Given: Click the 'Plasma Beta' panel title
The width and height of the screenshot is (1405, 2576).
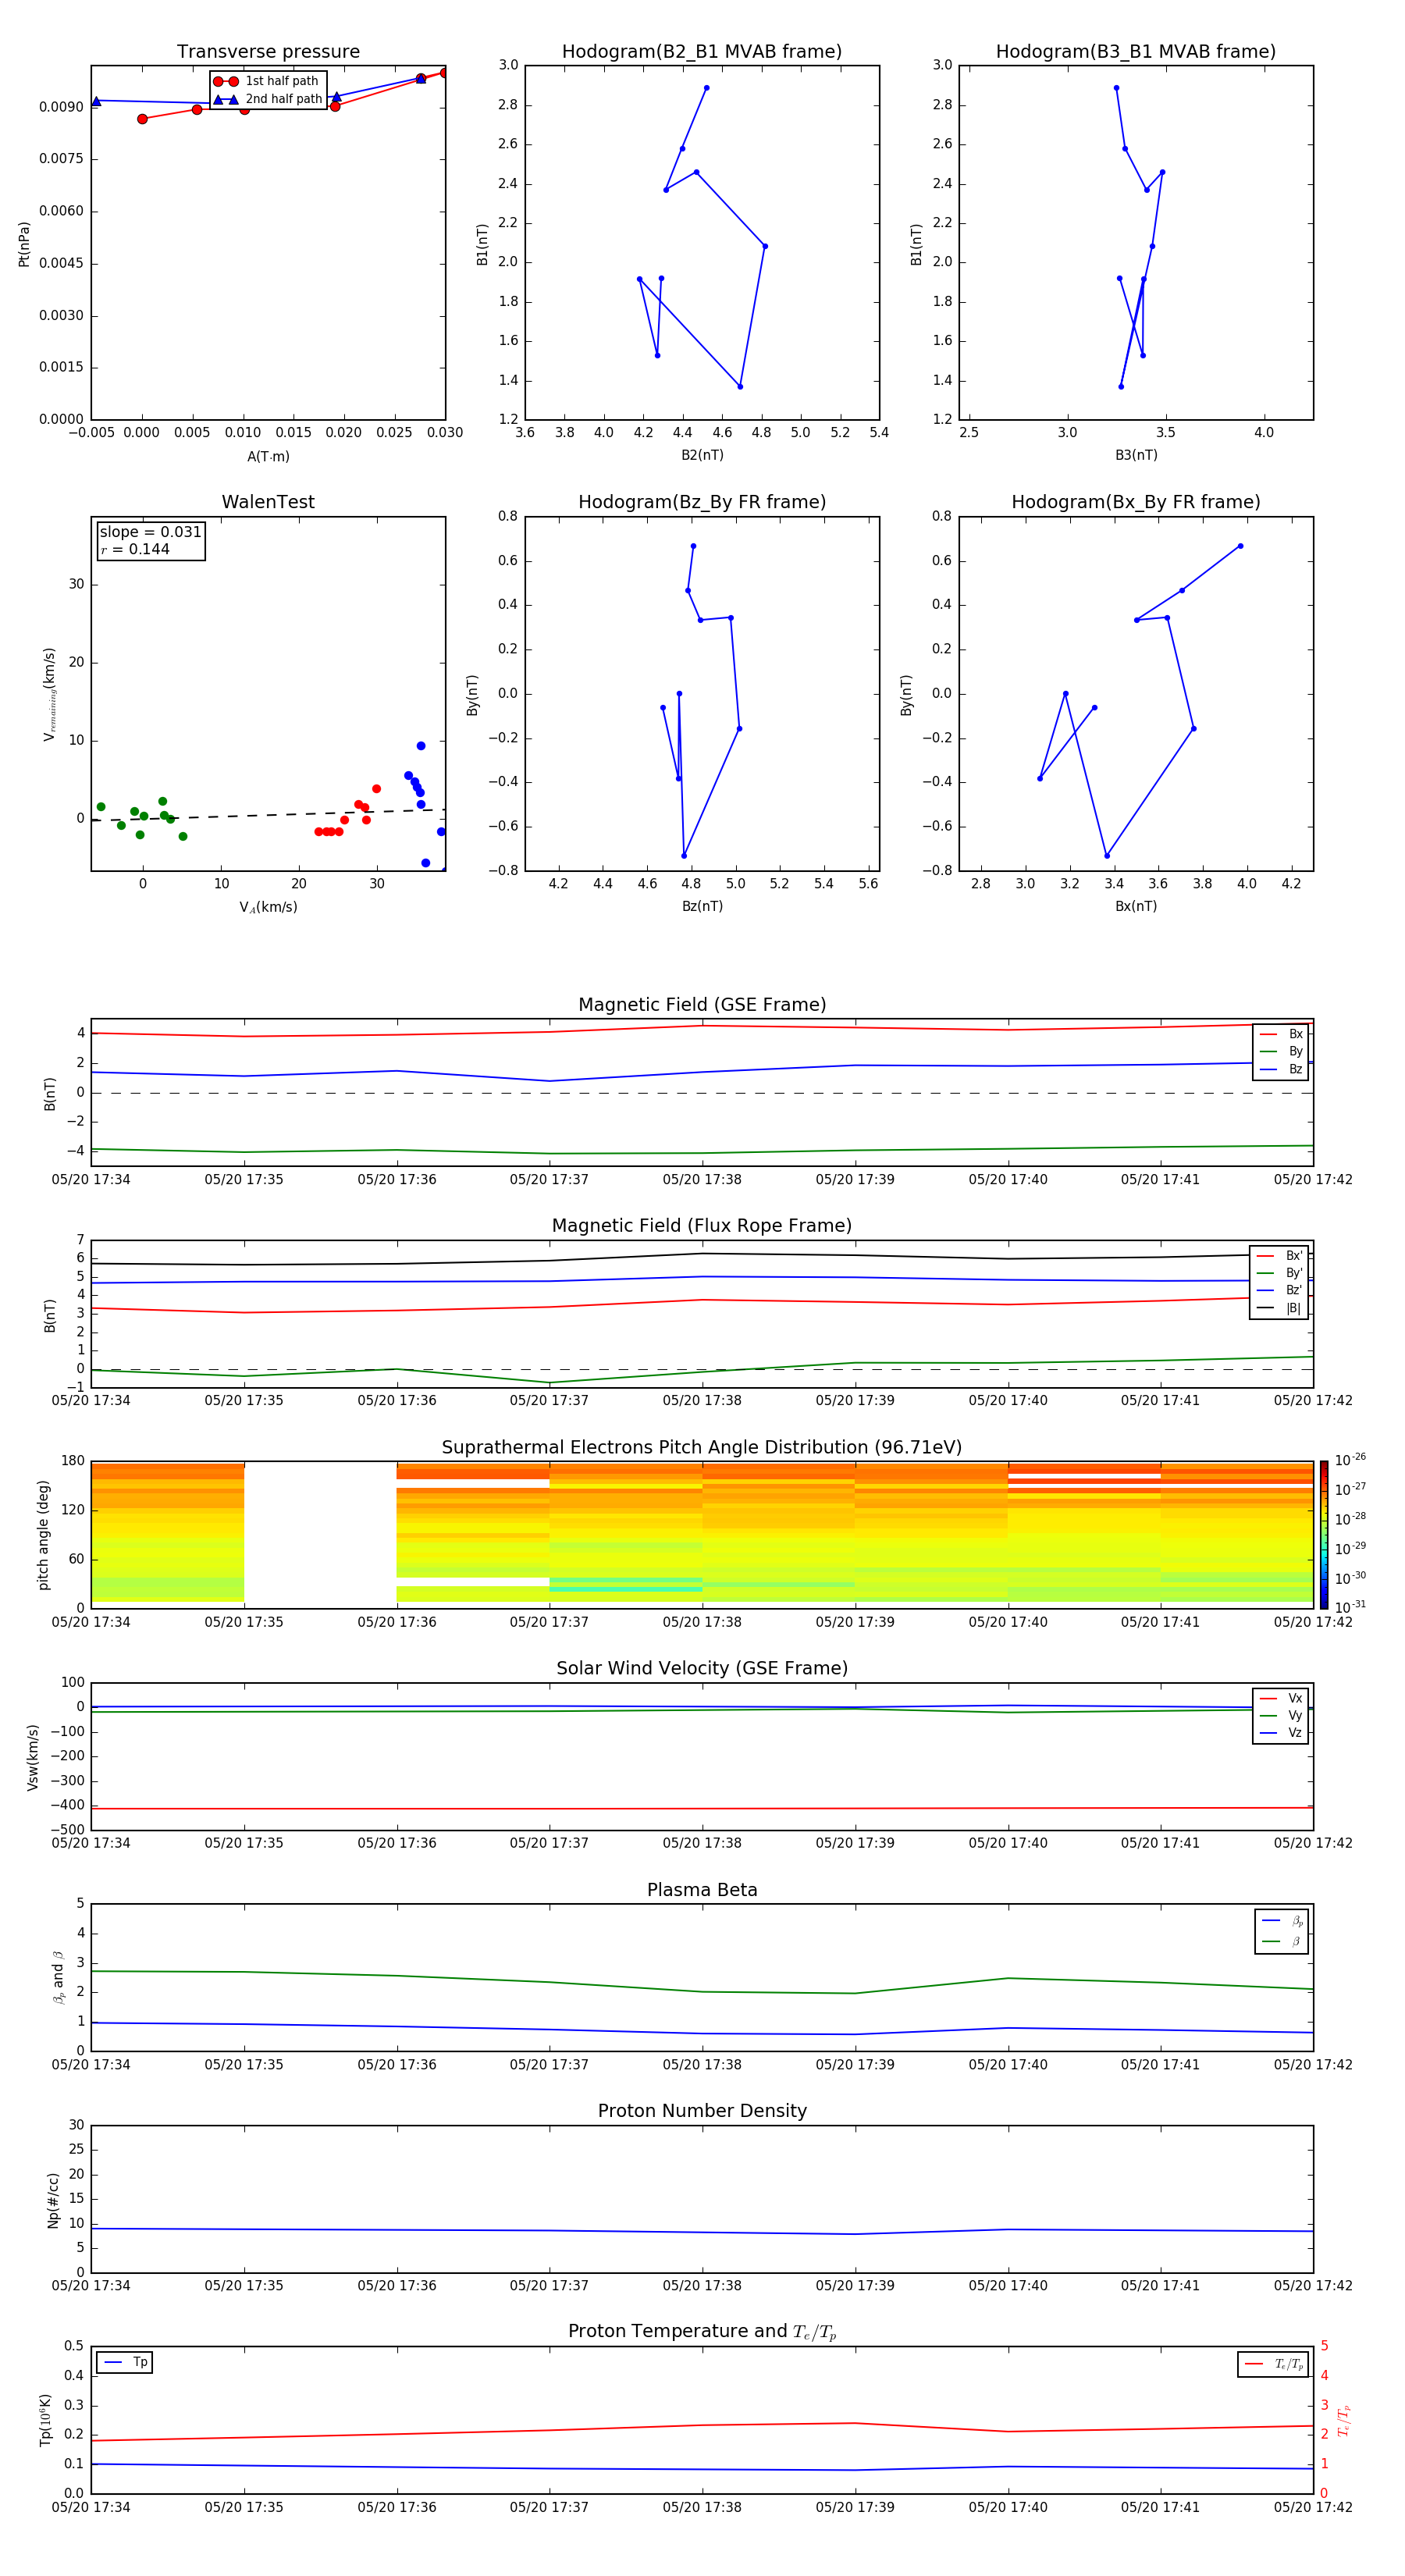Looking at the screenshot, I should [x=702, y=1890].
